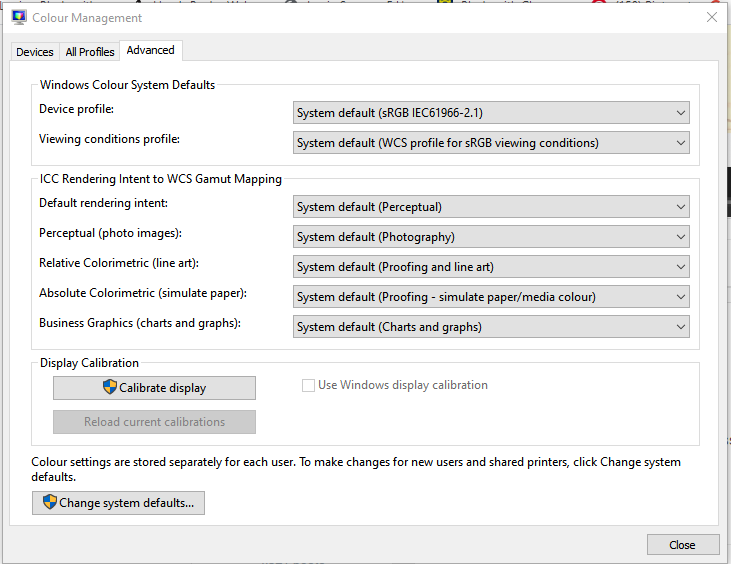The height and width of the screenshot is (564, 731).
Task: Click the 'Colour settings are stored separately' note
Action: point(356,469)
